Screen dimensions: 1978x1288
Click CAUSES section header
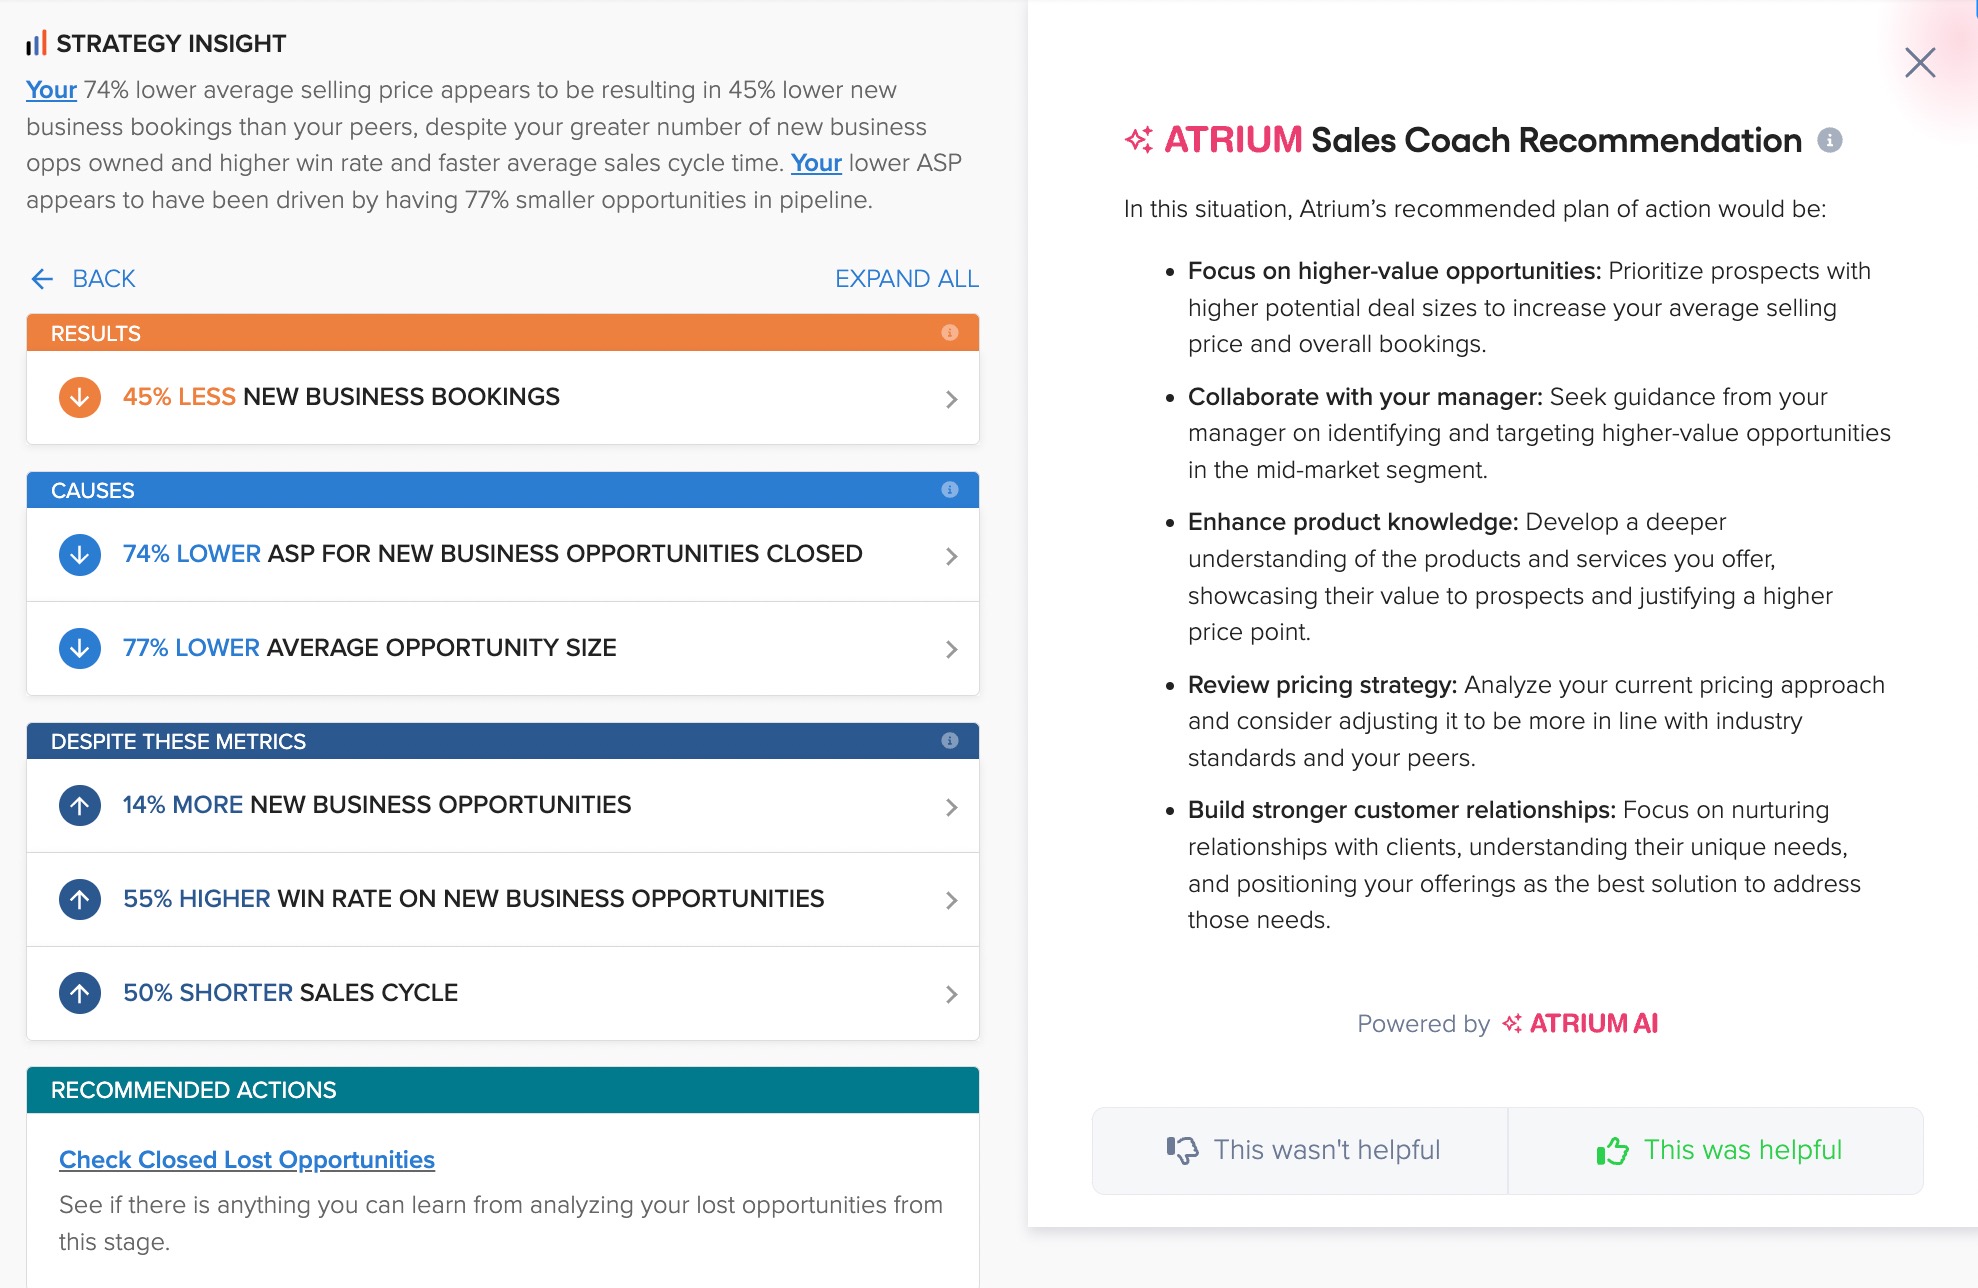tap(502, 490)
